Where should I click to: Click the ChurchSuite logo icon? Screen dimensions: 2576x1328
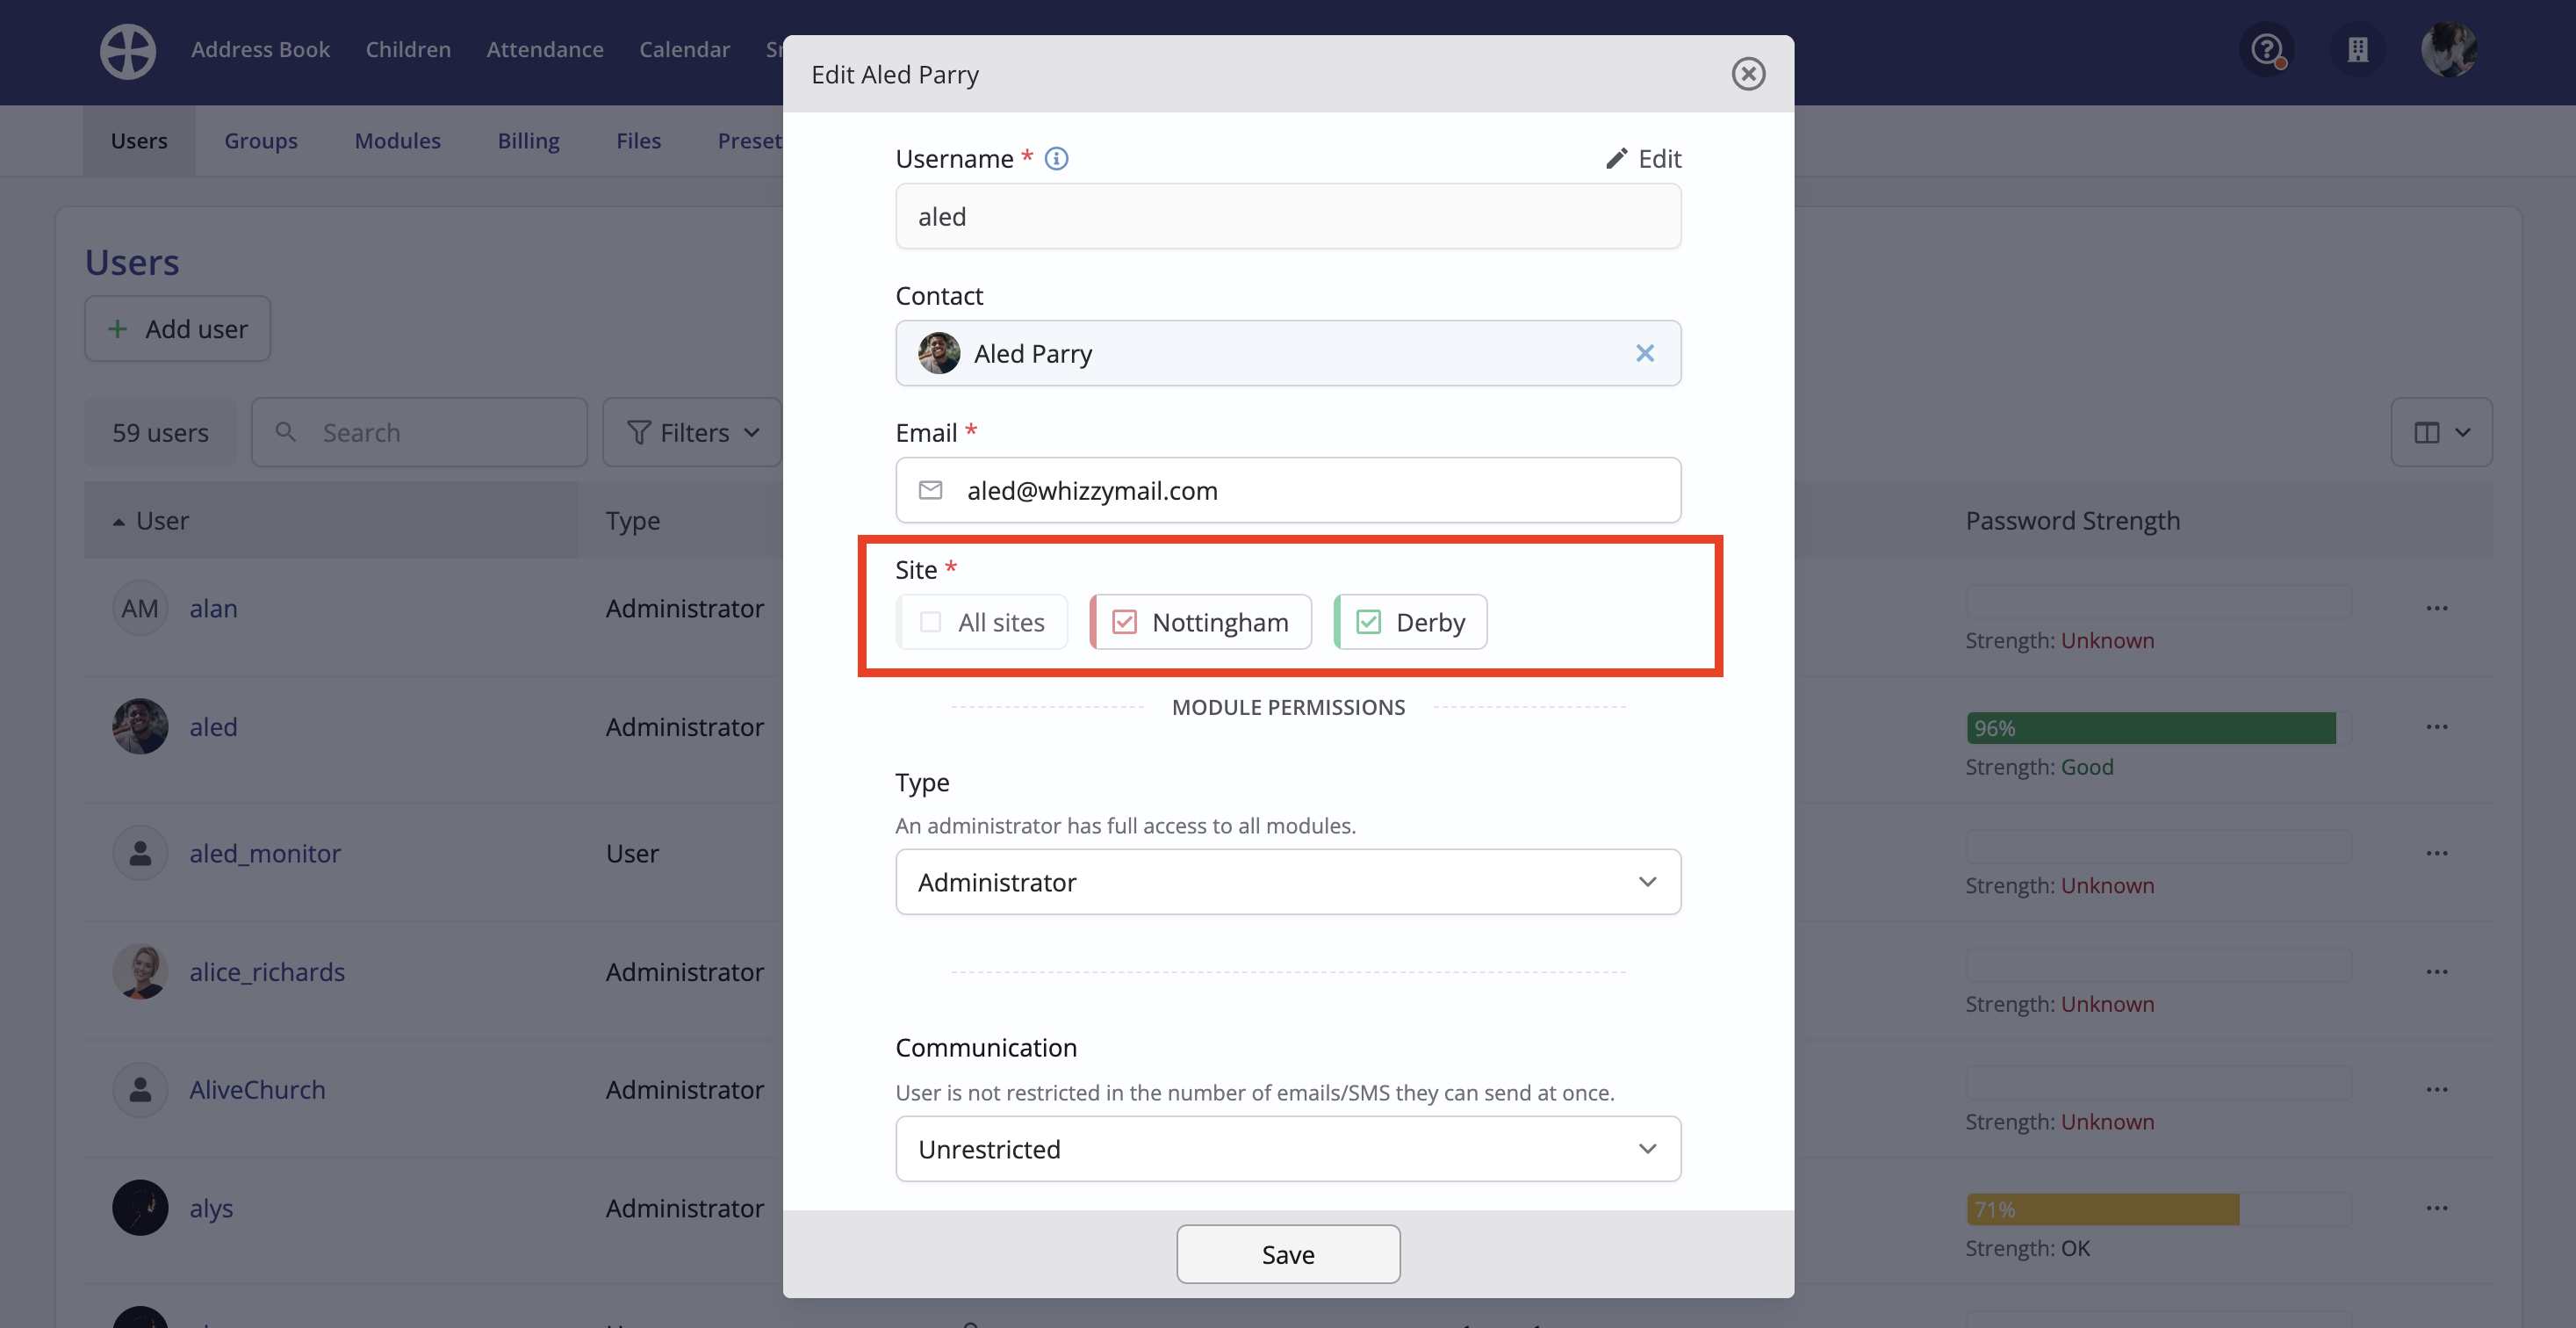pyautogui.click(x=128, y=50)
